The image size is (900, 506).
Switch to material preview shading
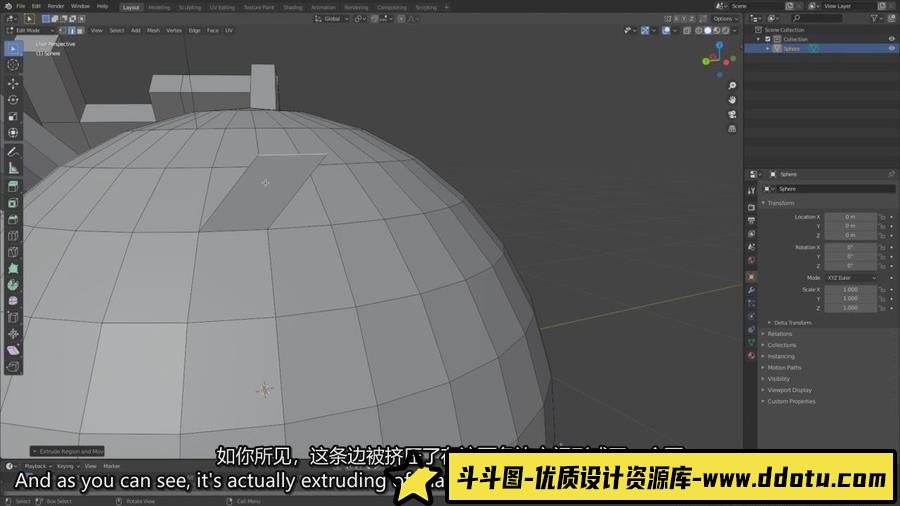(x=716, y=30)
